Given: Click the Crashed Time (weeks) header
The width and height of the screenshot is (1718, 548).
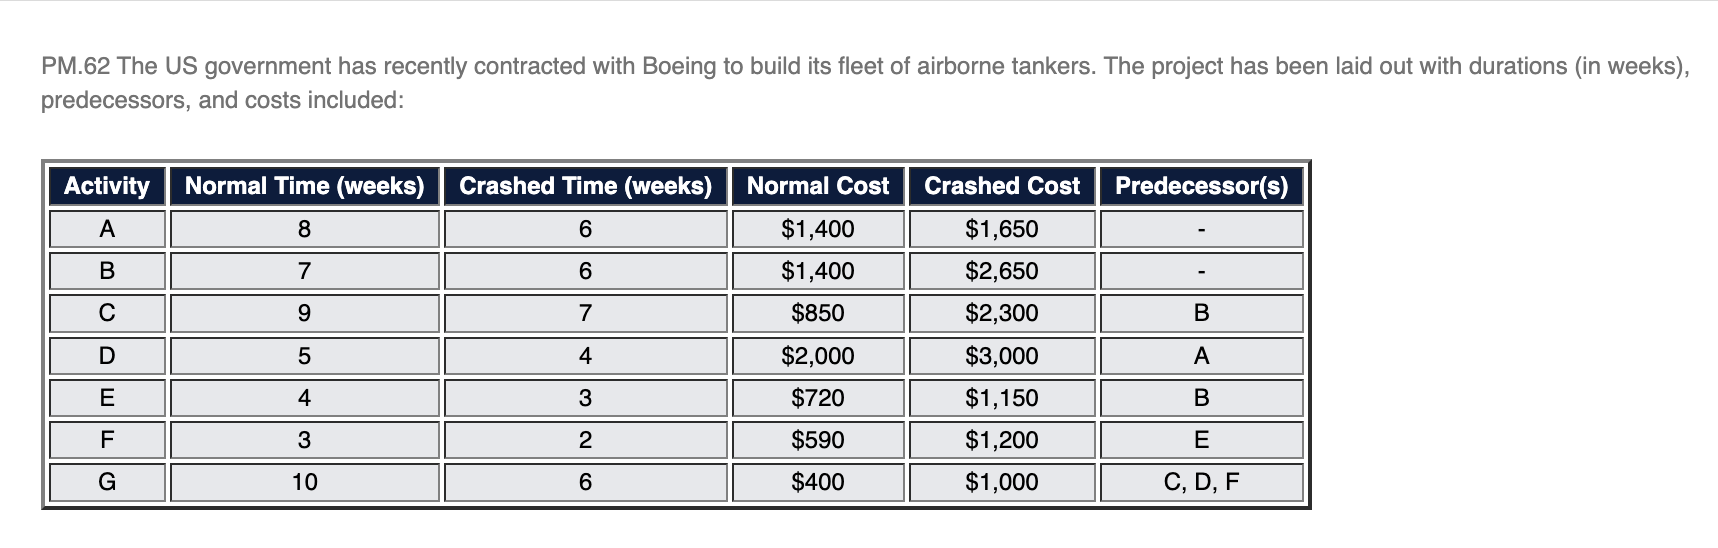Looking at the screenshot, I should (x=585, y=186).
